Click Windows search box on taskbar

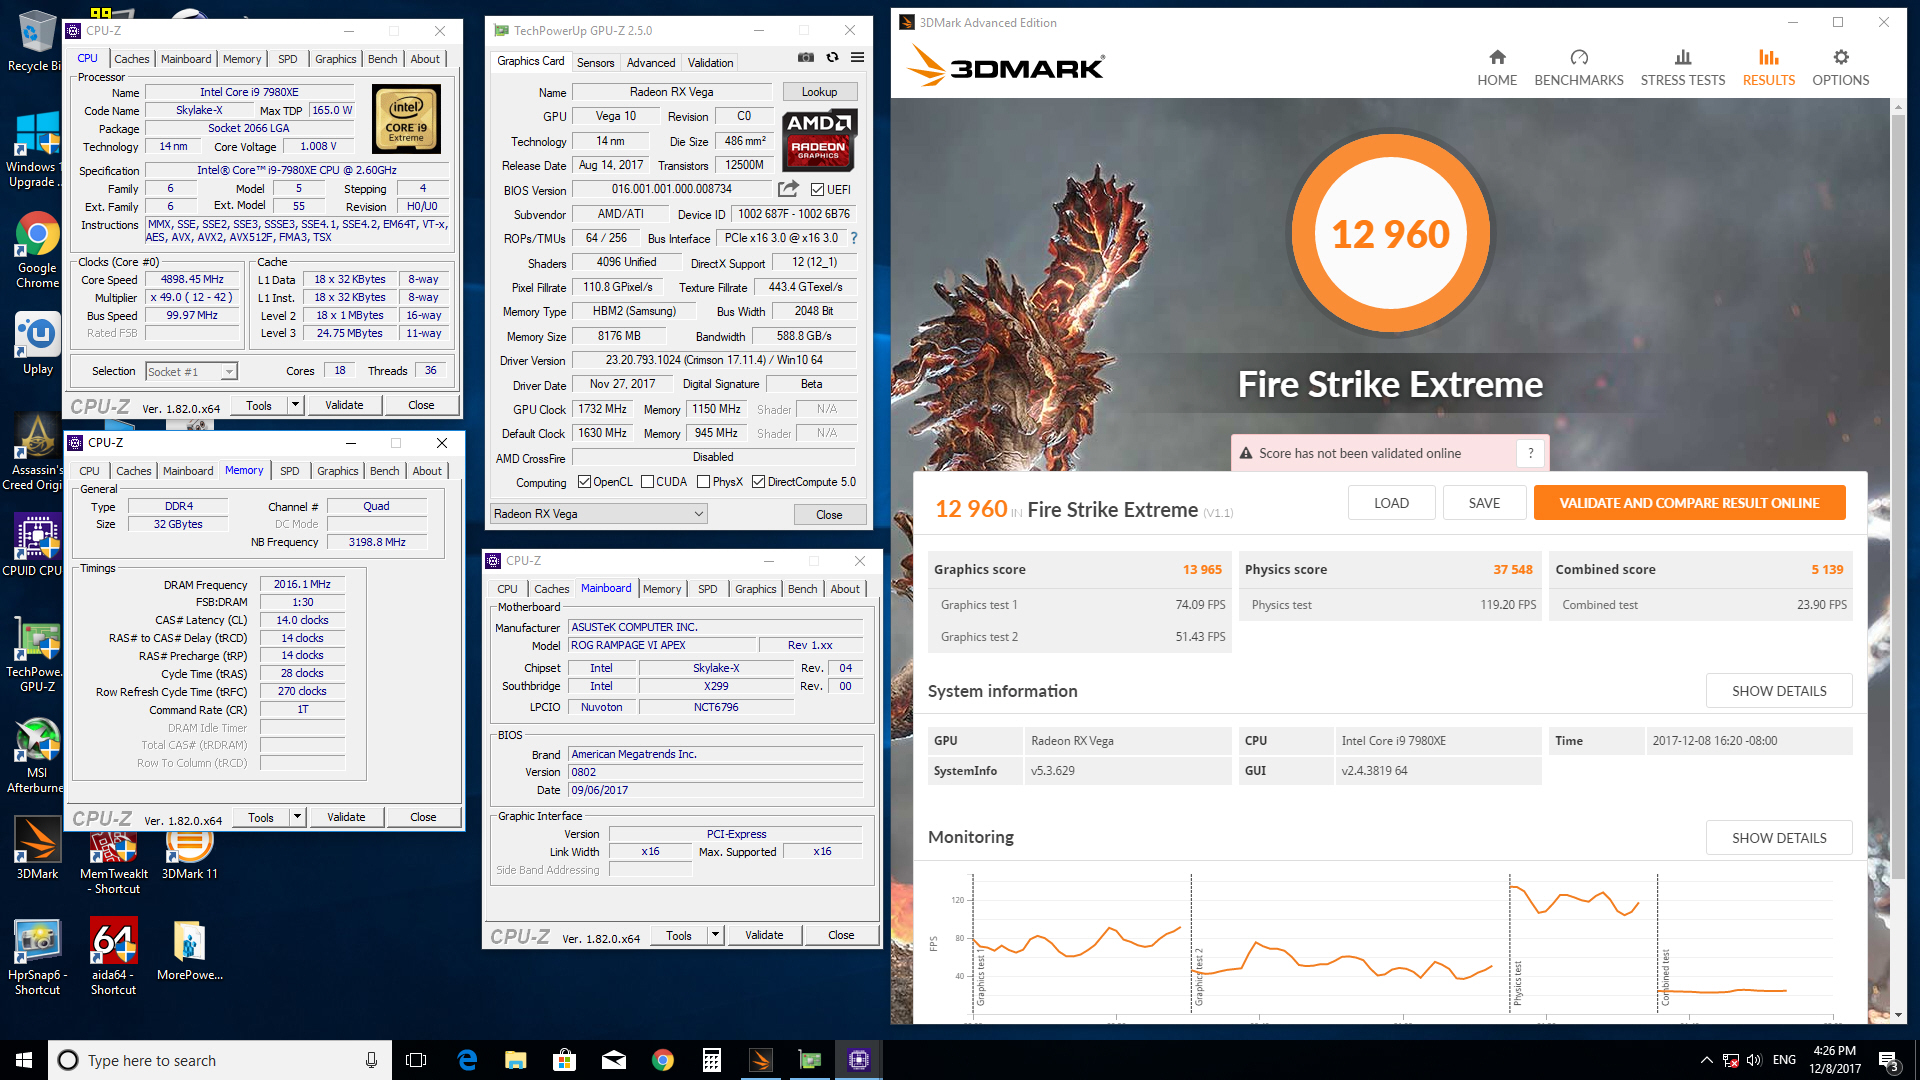(x=222, y=1060)
